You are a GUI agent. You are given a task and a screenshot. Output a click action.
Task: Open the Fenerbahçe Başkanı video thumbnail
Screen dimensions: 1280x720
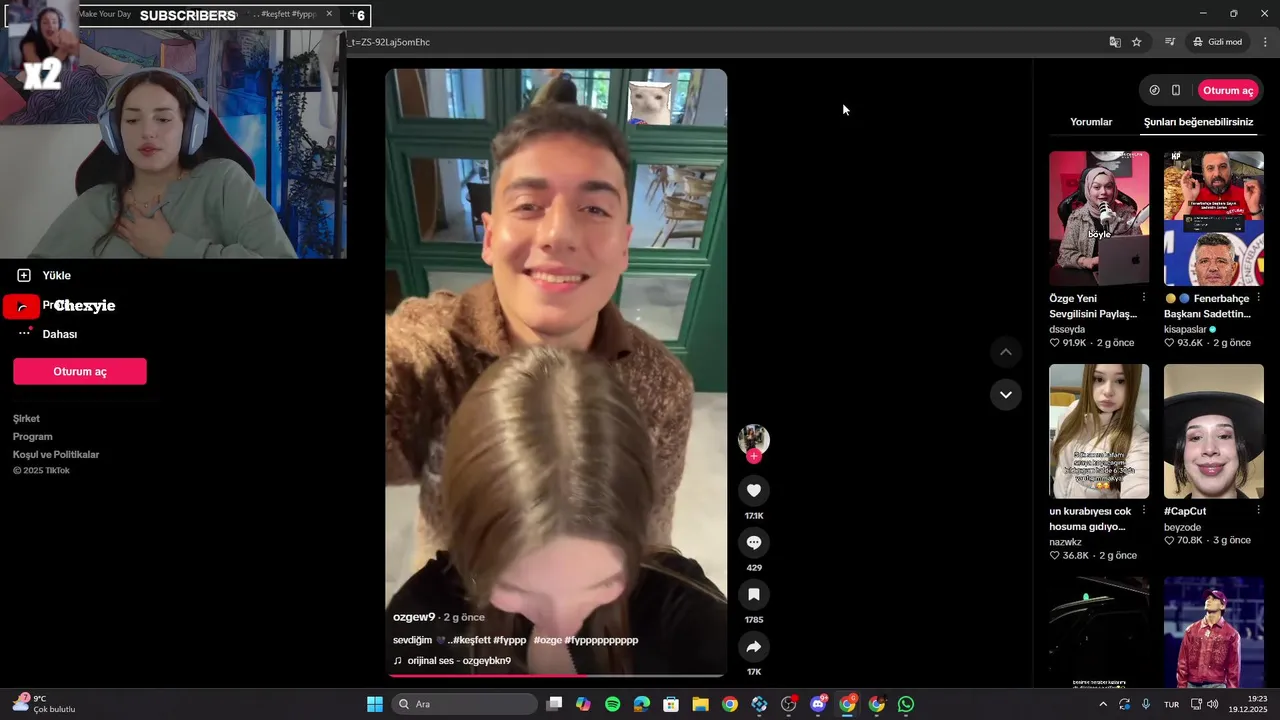pyautogui.click(x=1214, y=218)
